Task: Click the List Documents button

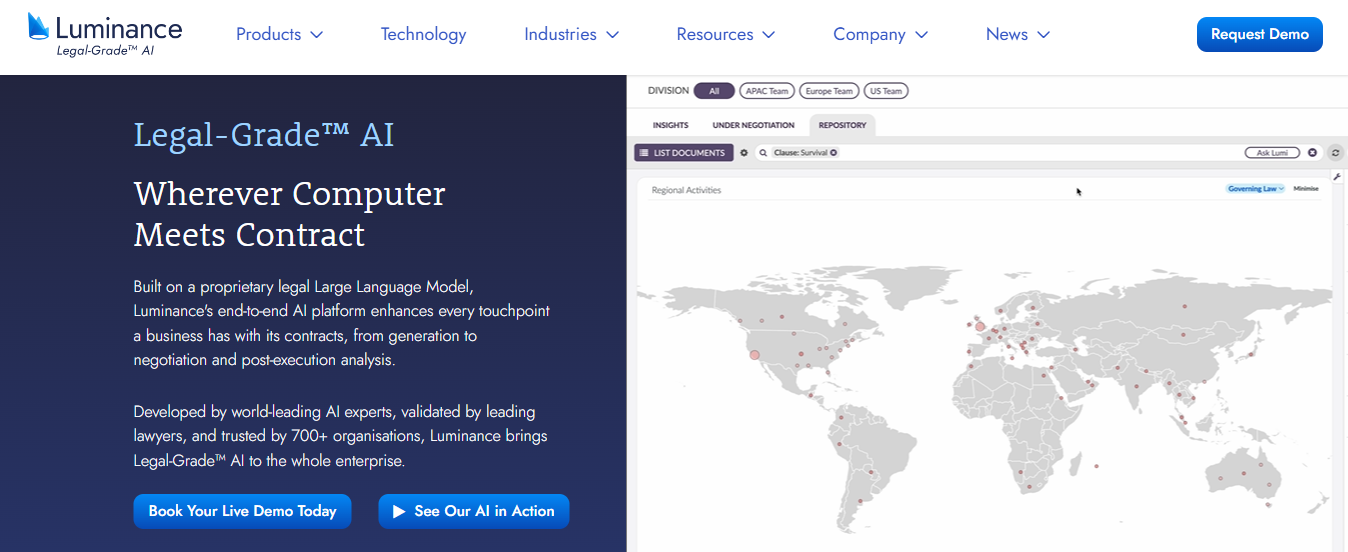Action: point(684,153)
